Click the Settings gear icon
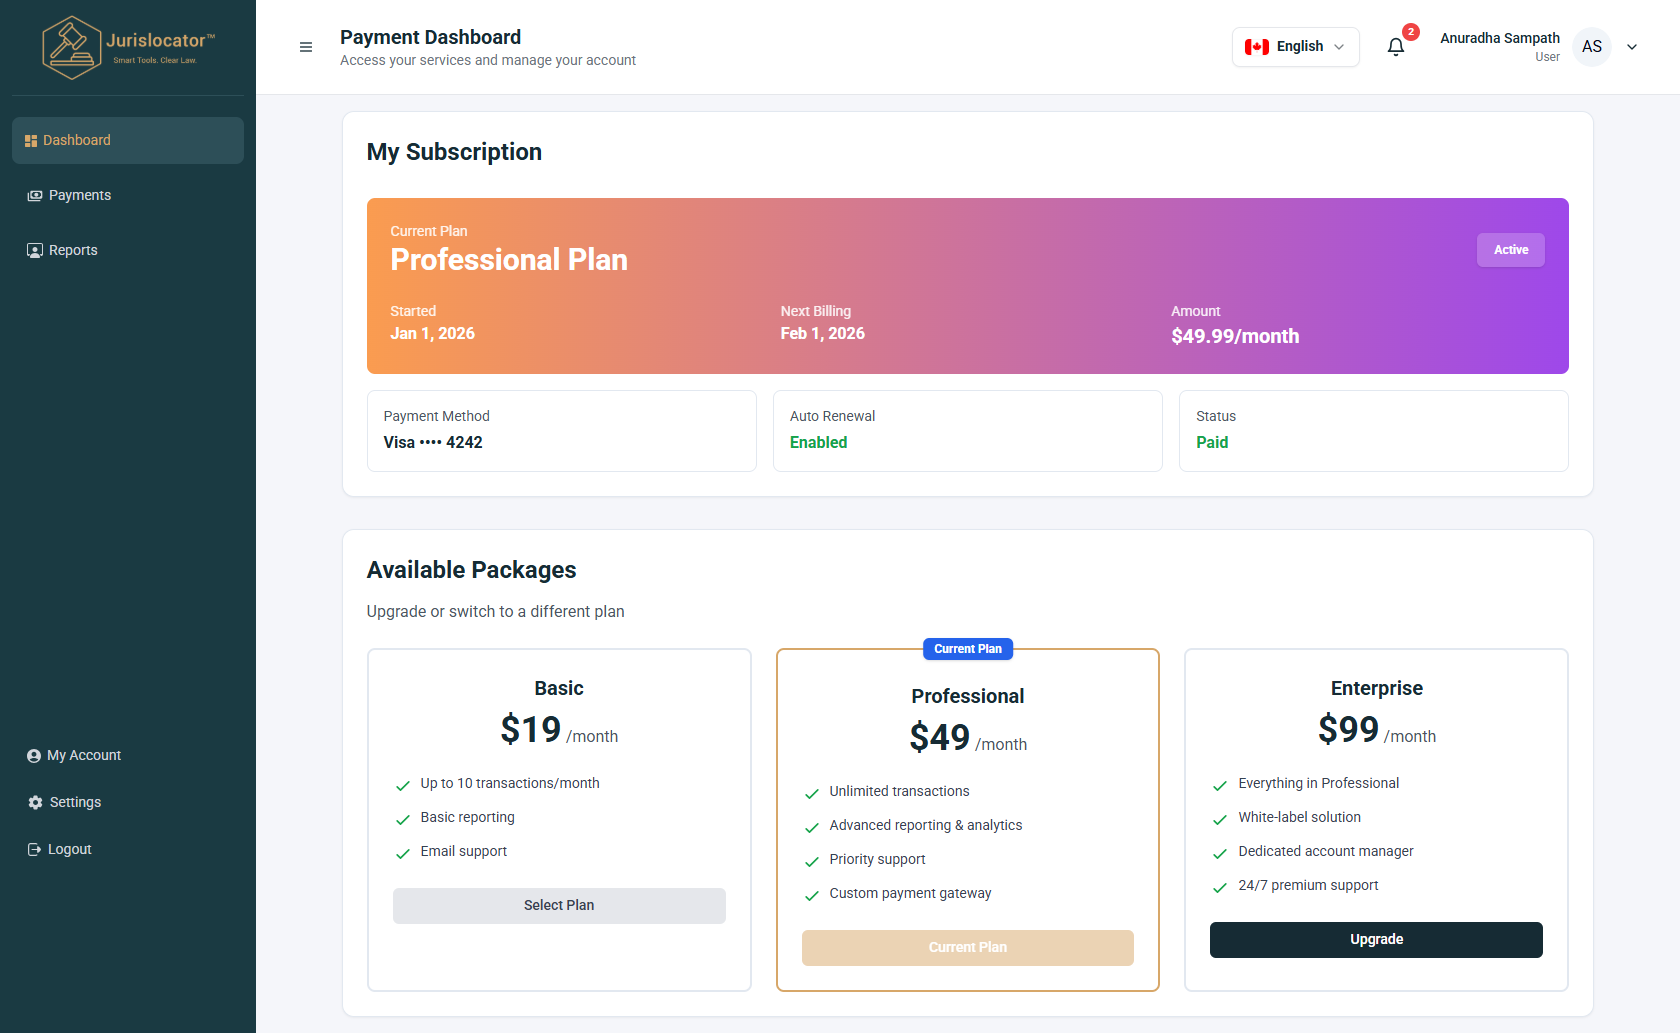Viewport: 1680px width, 1033px height. pyautogui.click(x=35, y=803)
